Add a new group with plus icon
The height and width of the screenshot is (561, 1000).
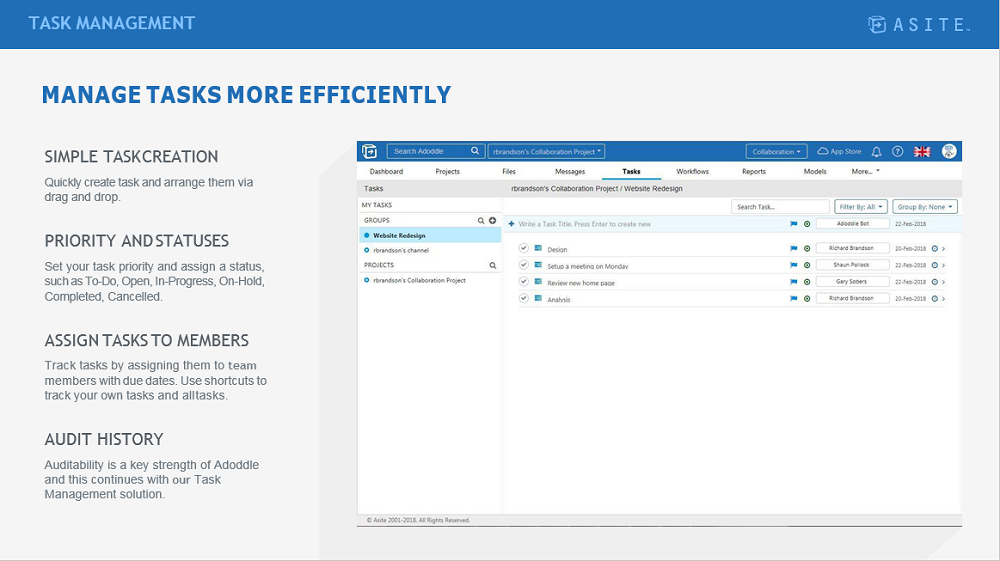pyautogui.click(x=492, y=221)
